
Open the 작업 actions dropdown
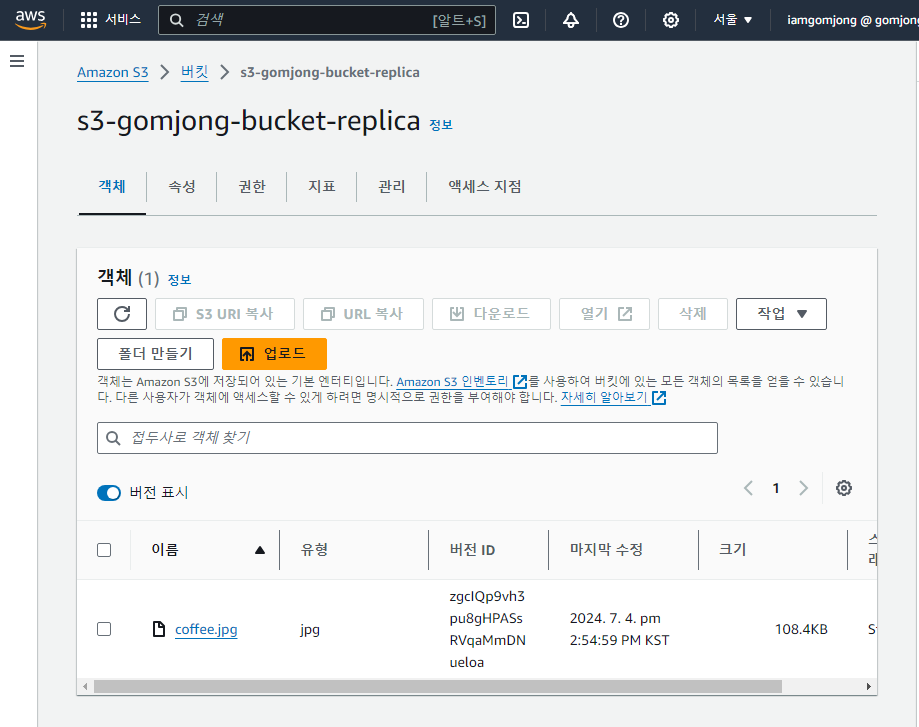click(781, 314)
